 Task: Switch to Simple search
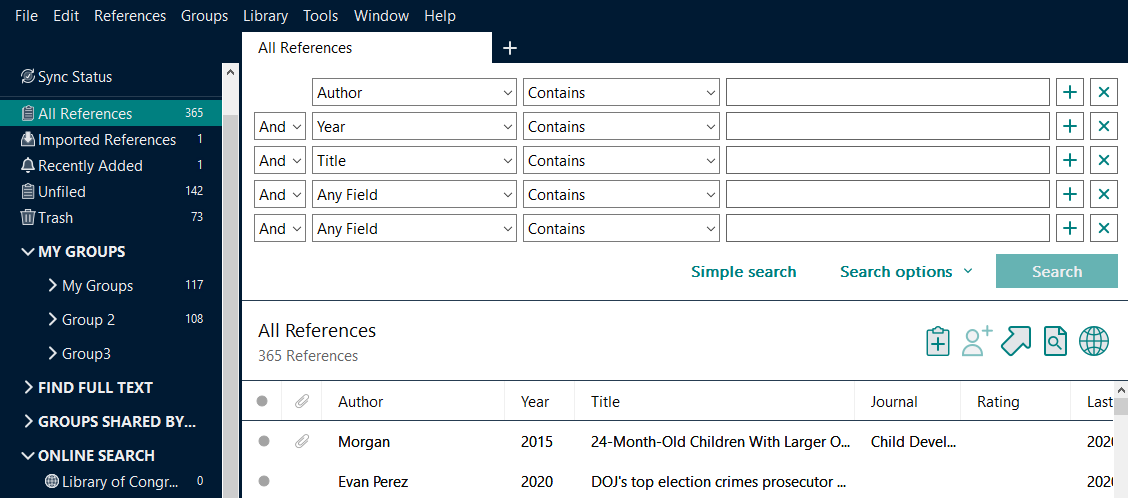pyautogui.click(x=743, y=272)
